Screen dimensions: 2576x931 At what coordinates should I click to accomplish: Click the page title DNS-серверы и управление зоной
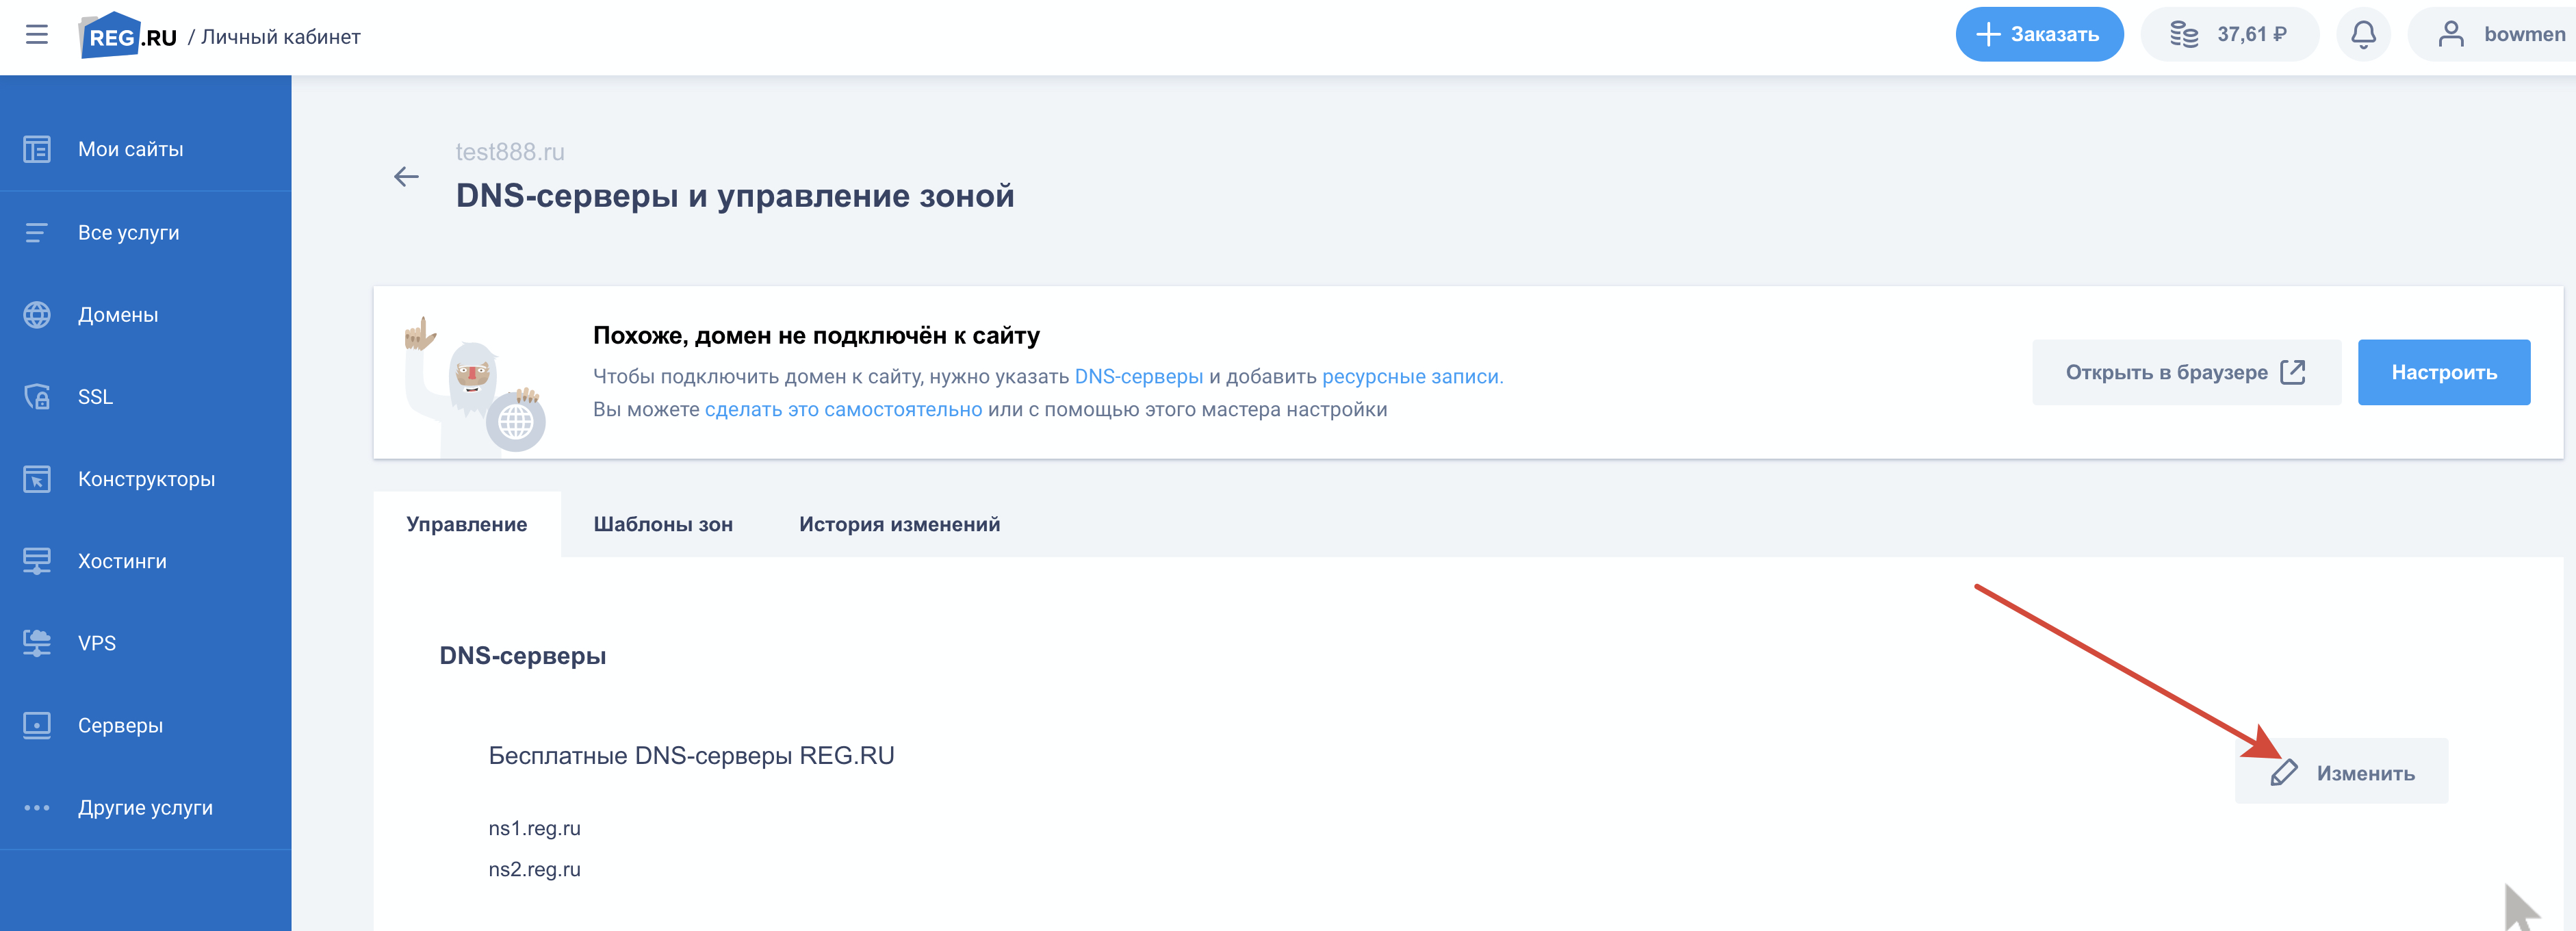tap(735, 196)
